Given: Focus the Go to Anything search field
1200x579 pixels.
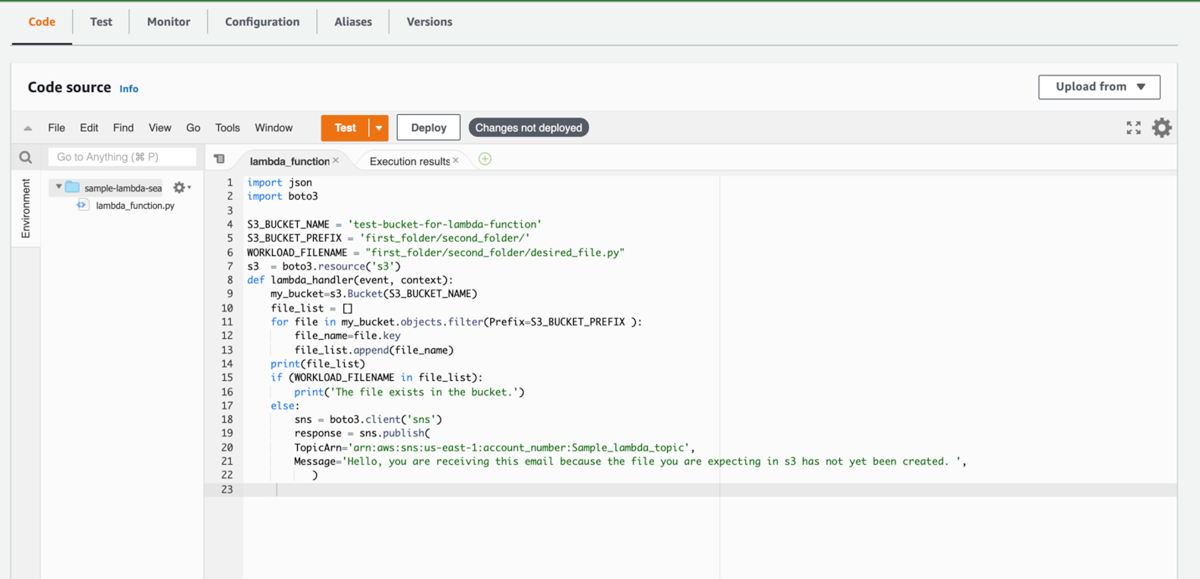Looking at the screenshot, I should pos(122,157).
